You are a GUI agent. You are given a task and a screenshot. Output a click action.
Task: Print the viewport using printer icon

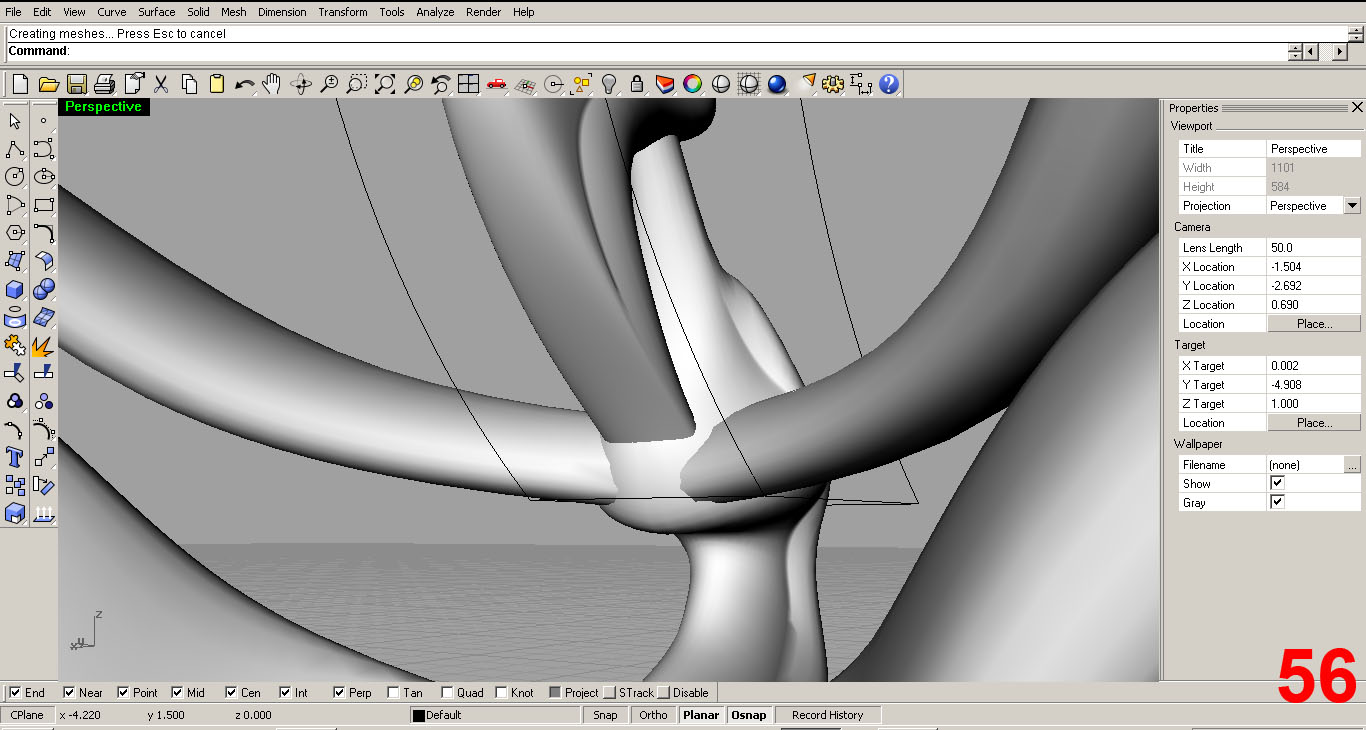(x=105, y=84)
